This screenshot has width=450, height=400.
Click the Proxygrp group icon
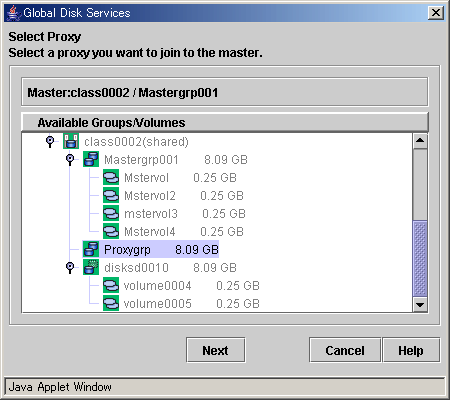pyautogui.click(x=91, y=249)
